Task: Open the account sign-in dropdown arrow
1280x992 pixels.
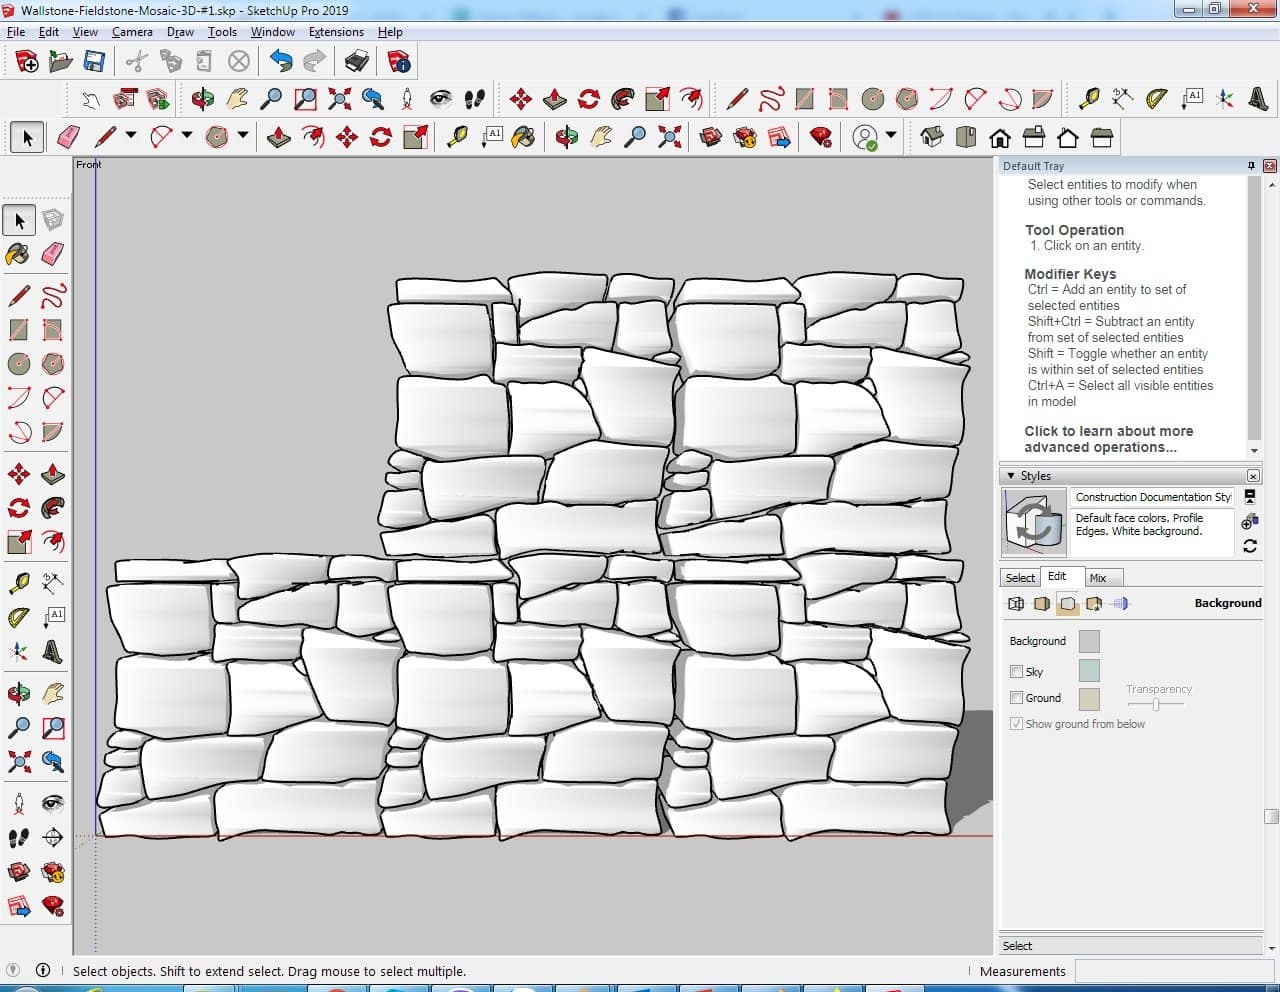Action: pos(891,136)
